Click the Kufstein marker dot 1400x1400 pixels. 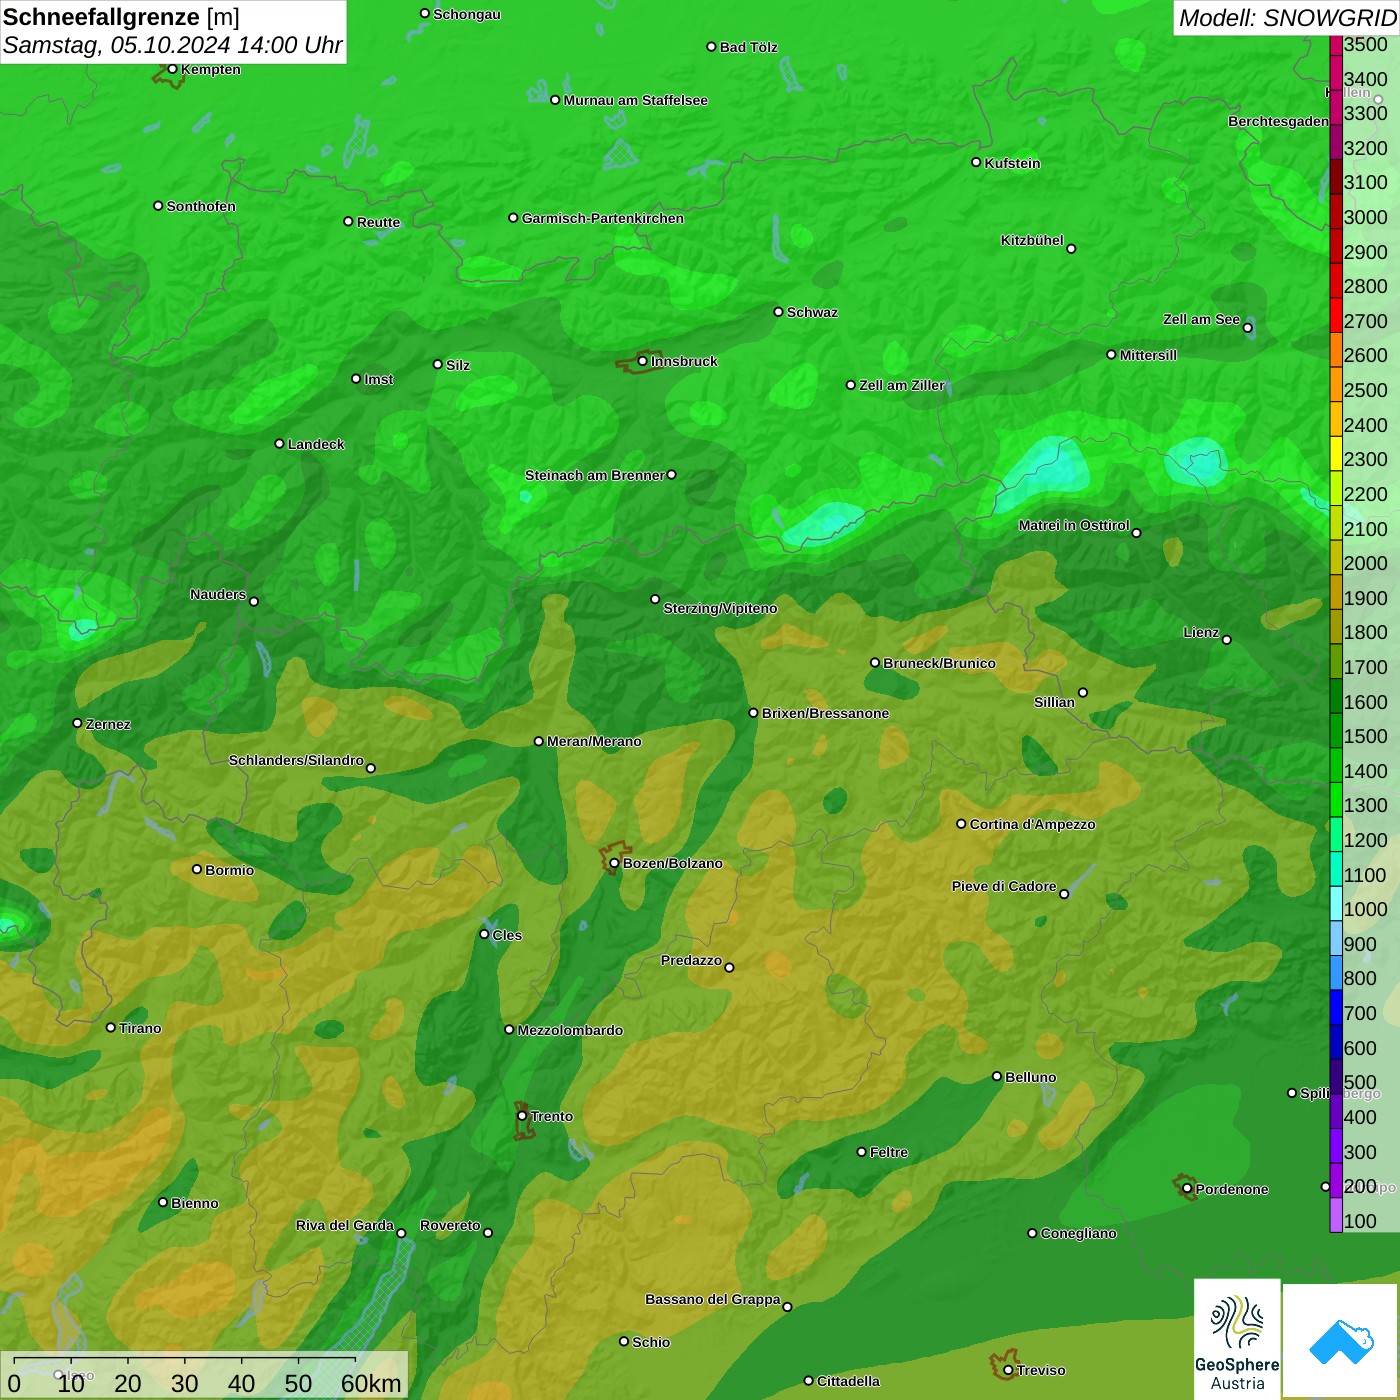(976, 162)
